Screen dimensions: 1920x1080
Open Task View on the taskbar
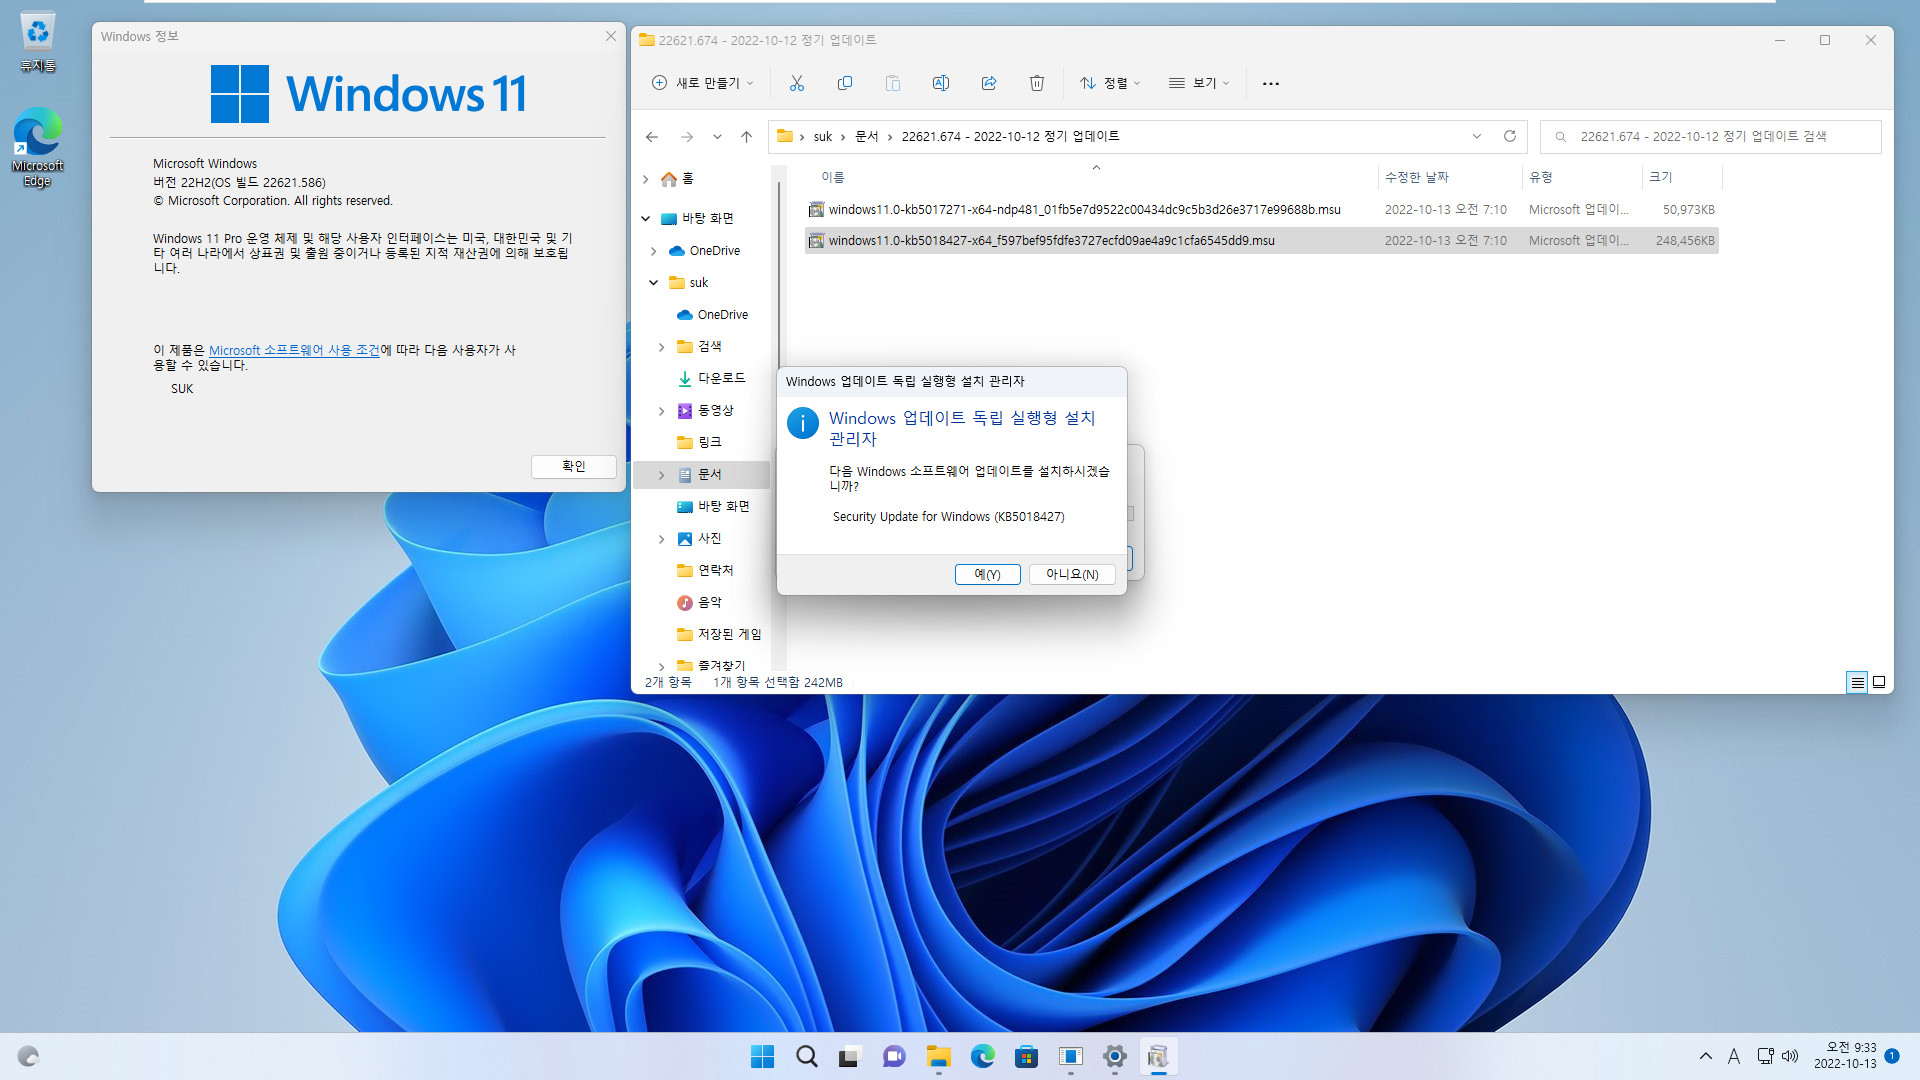pos(850,1056)
